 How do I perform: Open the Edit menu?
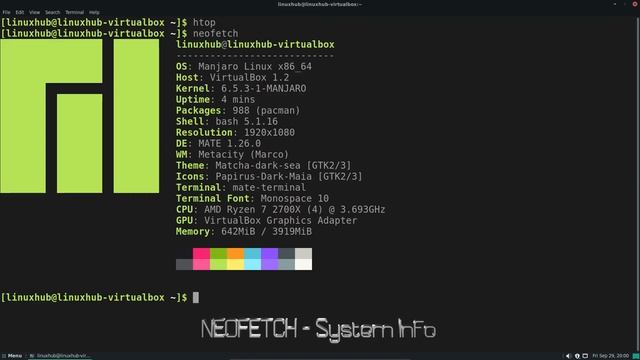[20, 12]
